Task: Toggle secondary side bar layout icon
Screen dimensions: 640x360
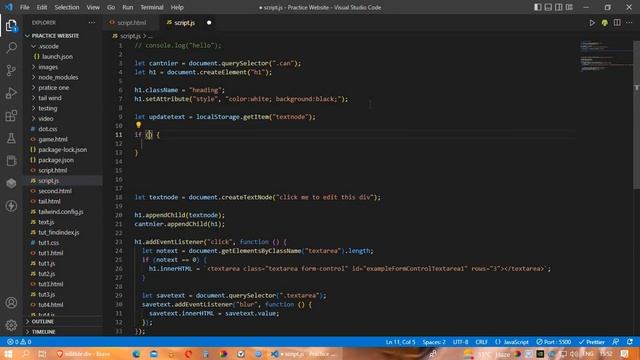Action: pyautogui.click(x=558, y=7)
